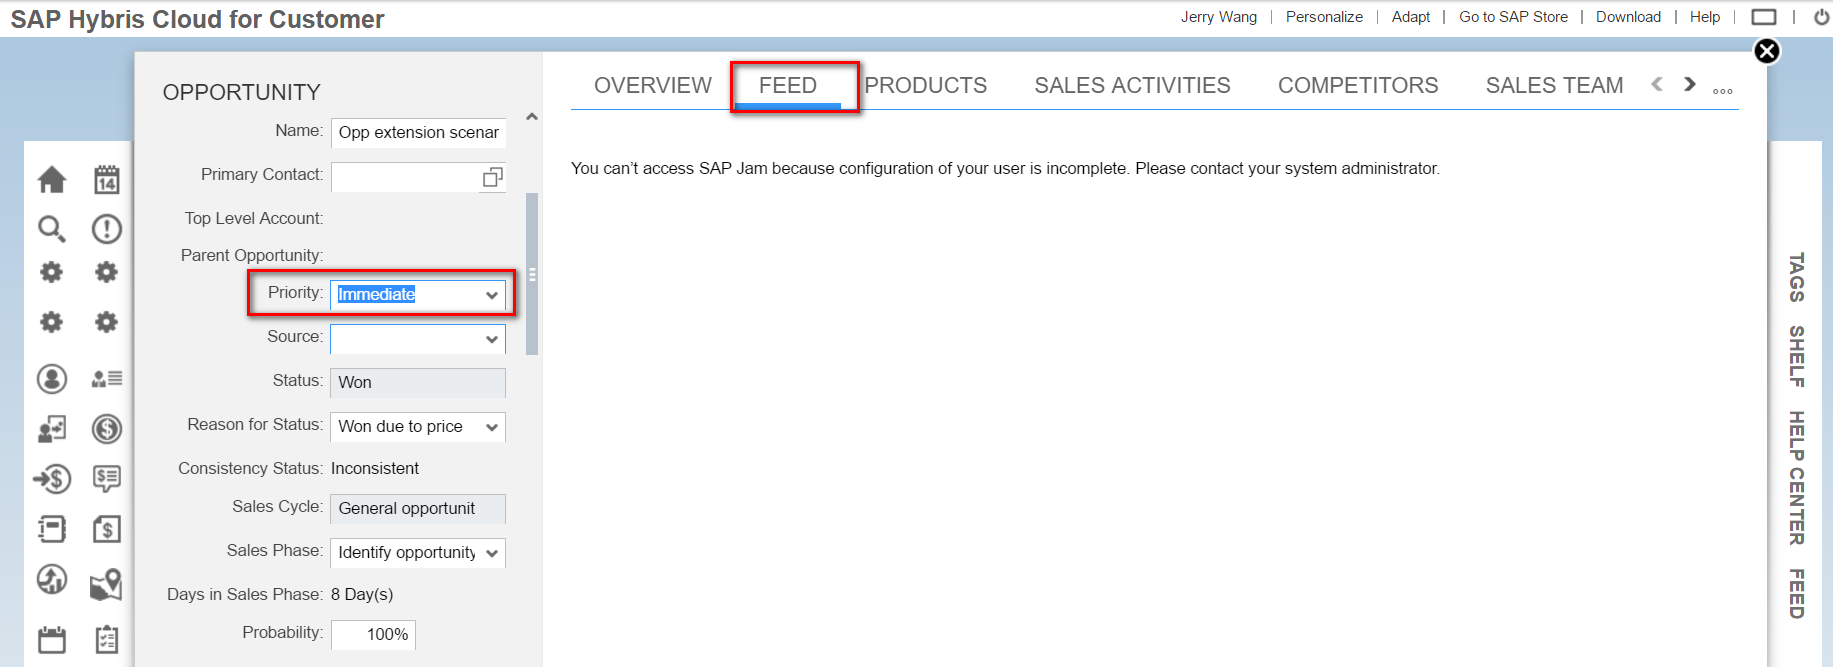Open the globe with chart icon

click(x=52, y=579)
